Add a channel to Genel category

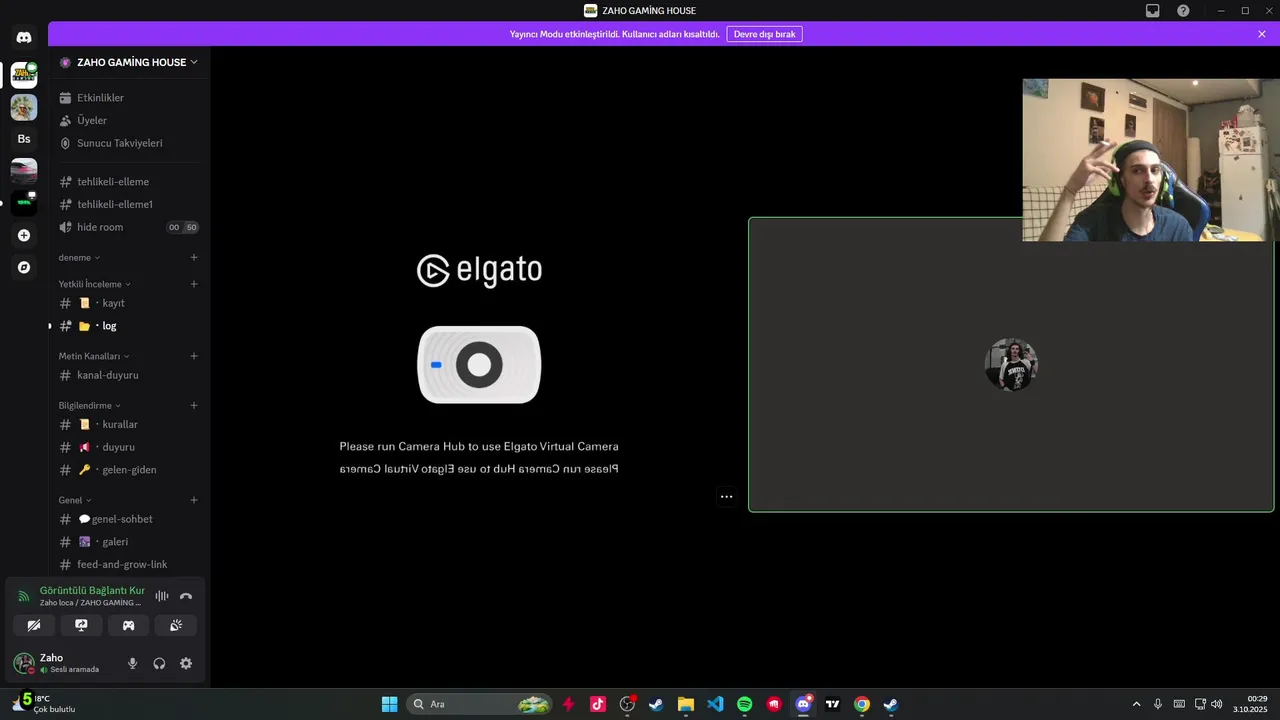[x=194, y=500]
